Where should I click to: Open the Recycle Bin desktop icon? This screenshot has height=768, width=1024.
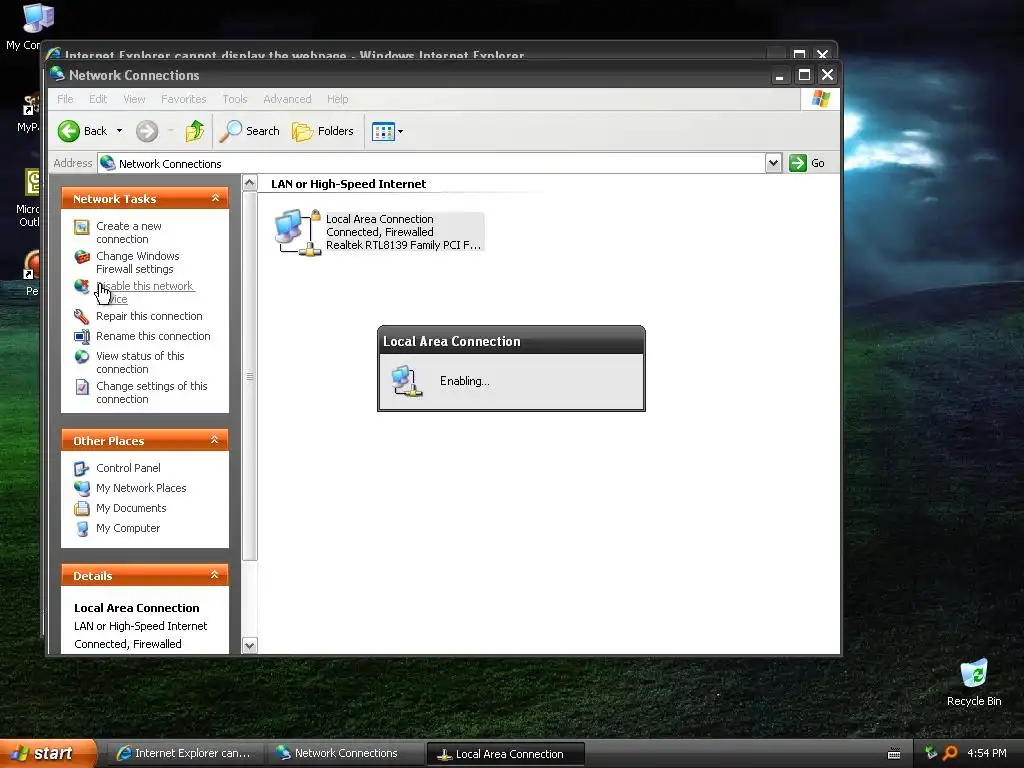(x=974, y=682)
